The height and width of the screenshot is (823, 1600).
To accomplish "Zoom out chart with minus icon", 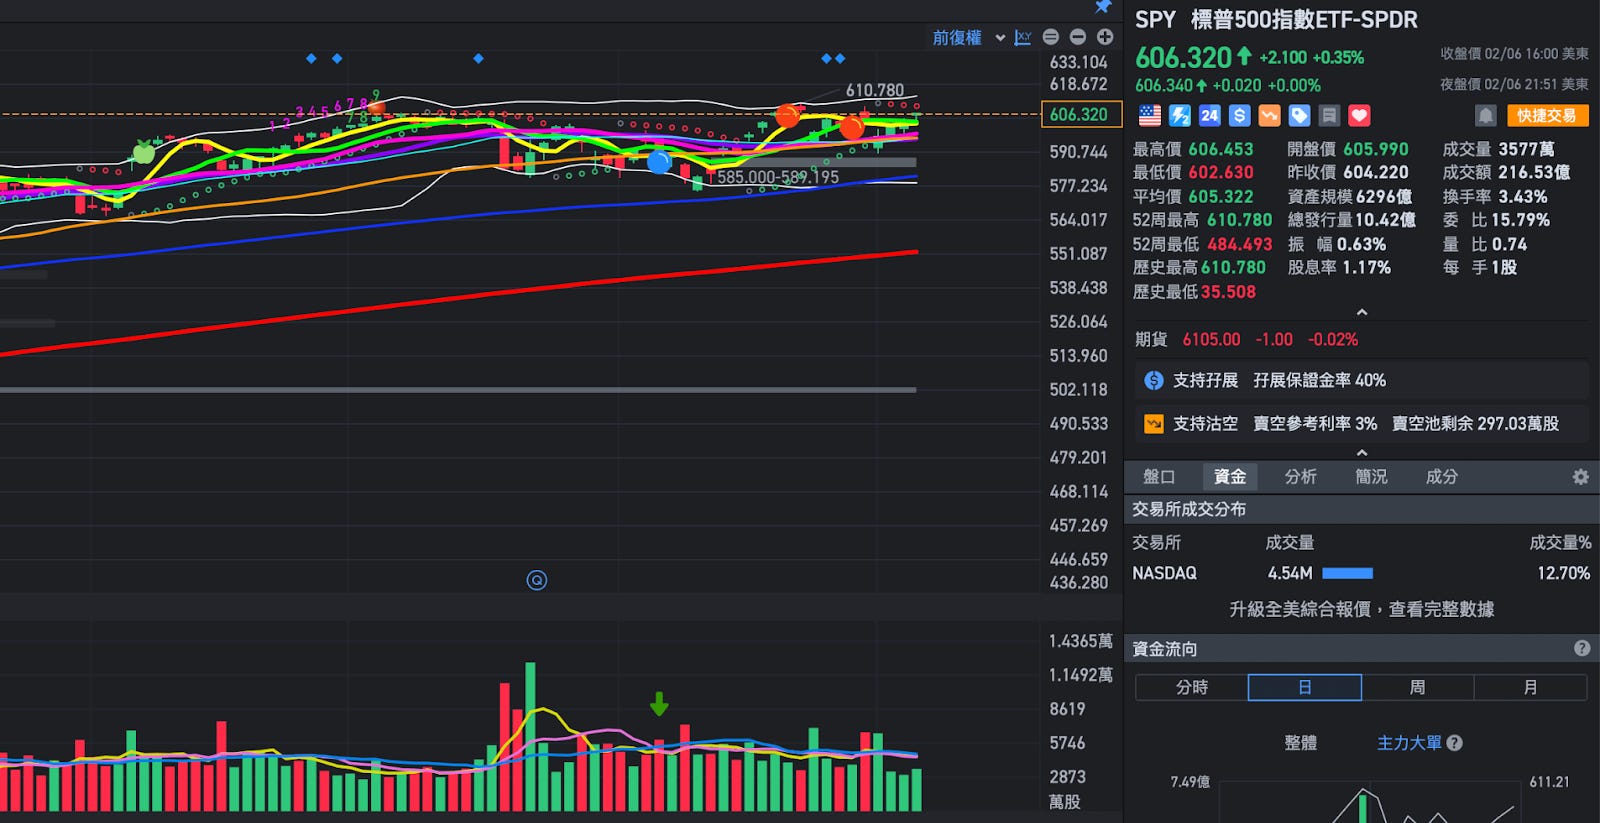I will (1078, 37).
